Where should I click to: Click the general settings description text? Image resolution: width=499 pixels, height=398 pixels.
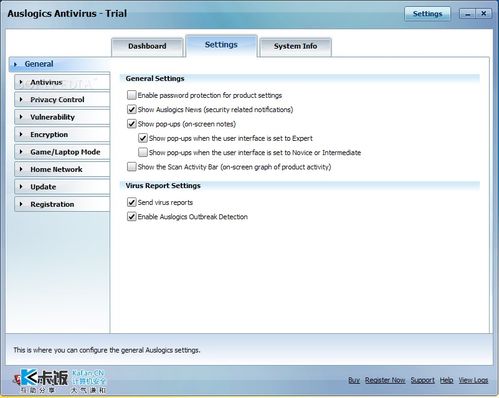point(107,350)
